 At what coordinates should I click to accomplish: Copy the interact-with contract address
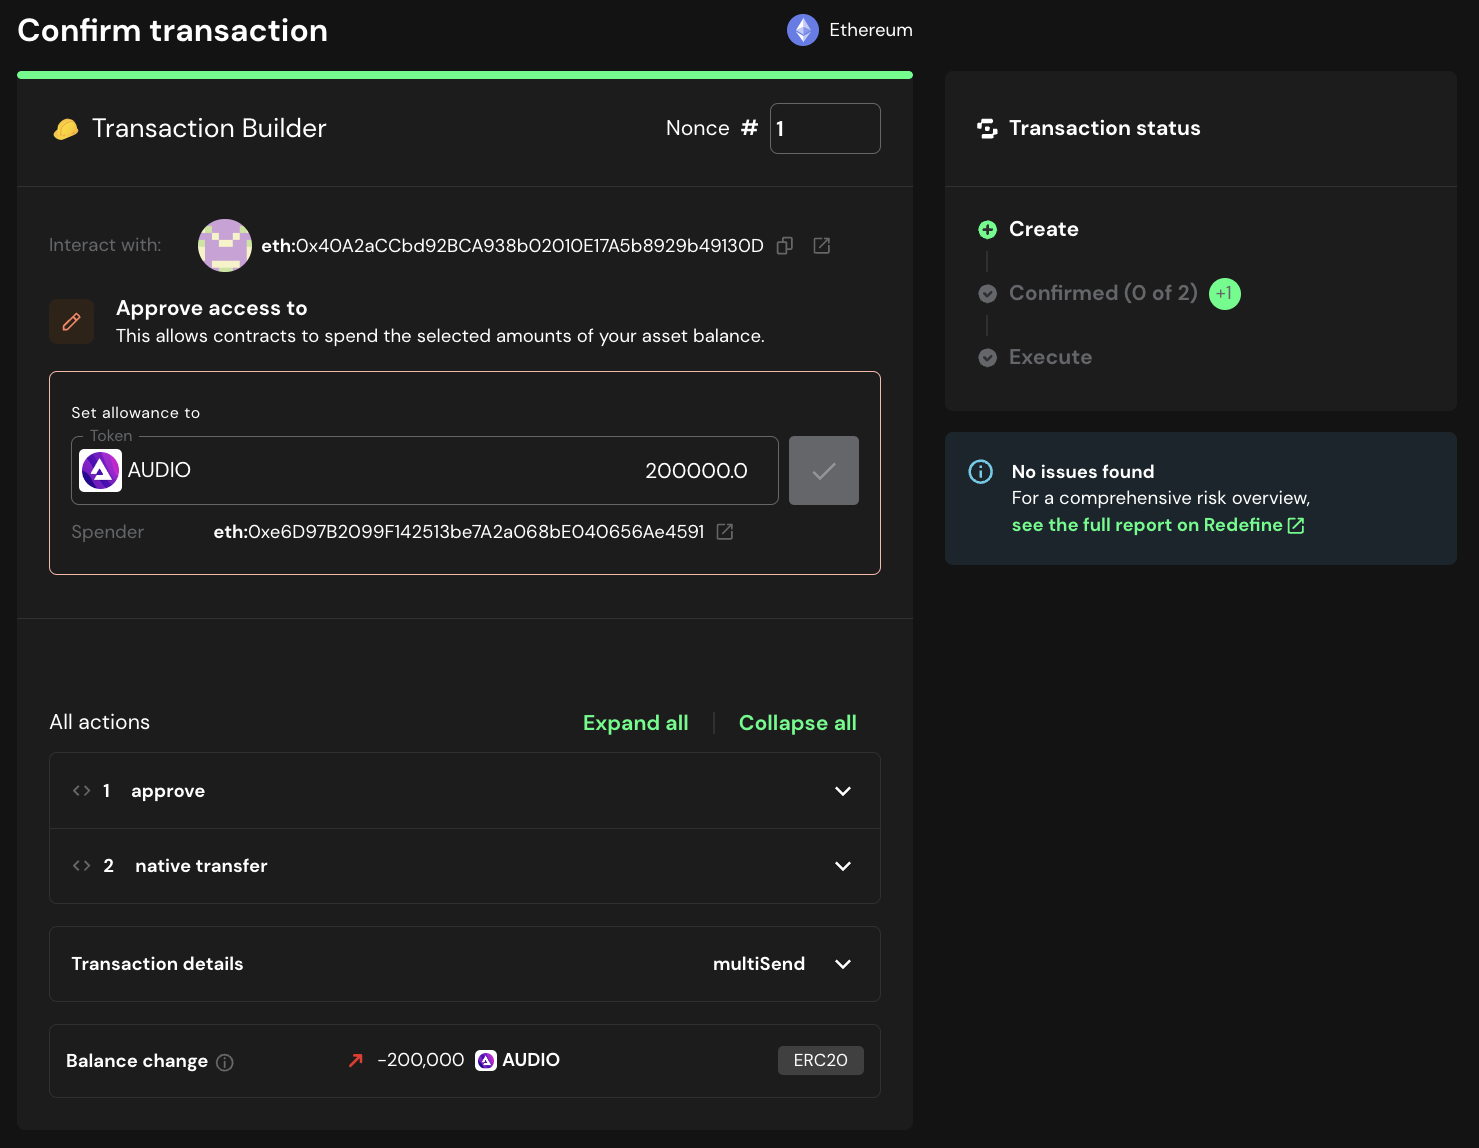[785, 246]
